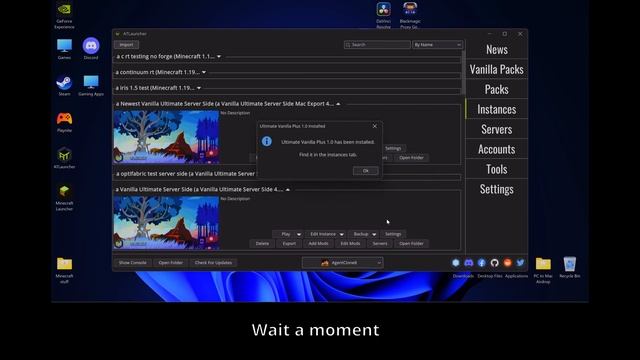Viewport: 640px width, 360px height.
Task: Select the Instances tab
Action: (x=496, y=109)
